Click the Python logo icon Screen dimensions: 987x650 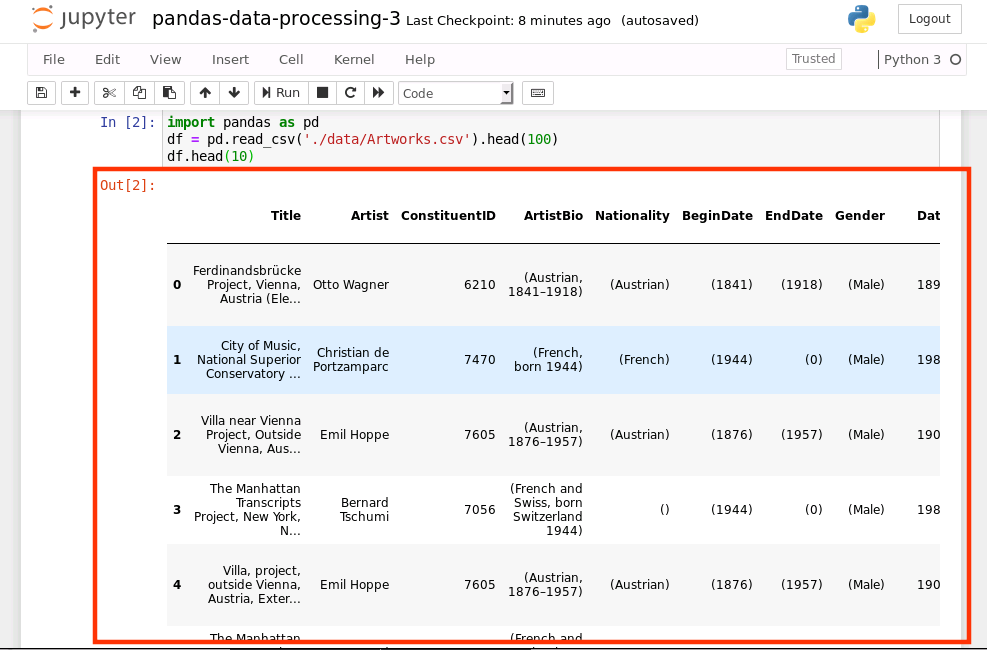(x=861, y=19)
